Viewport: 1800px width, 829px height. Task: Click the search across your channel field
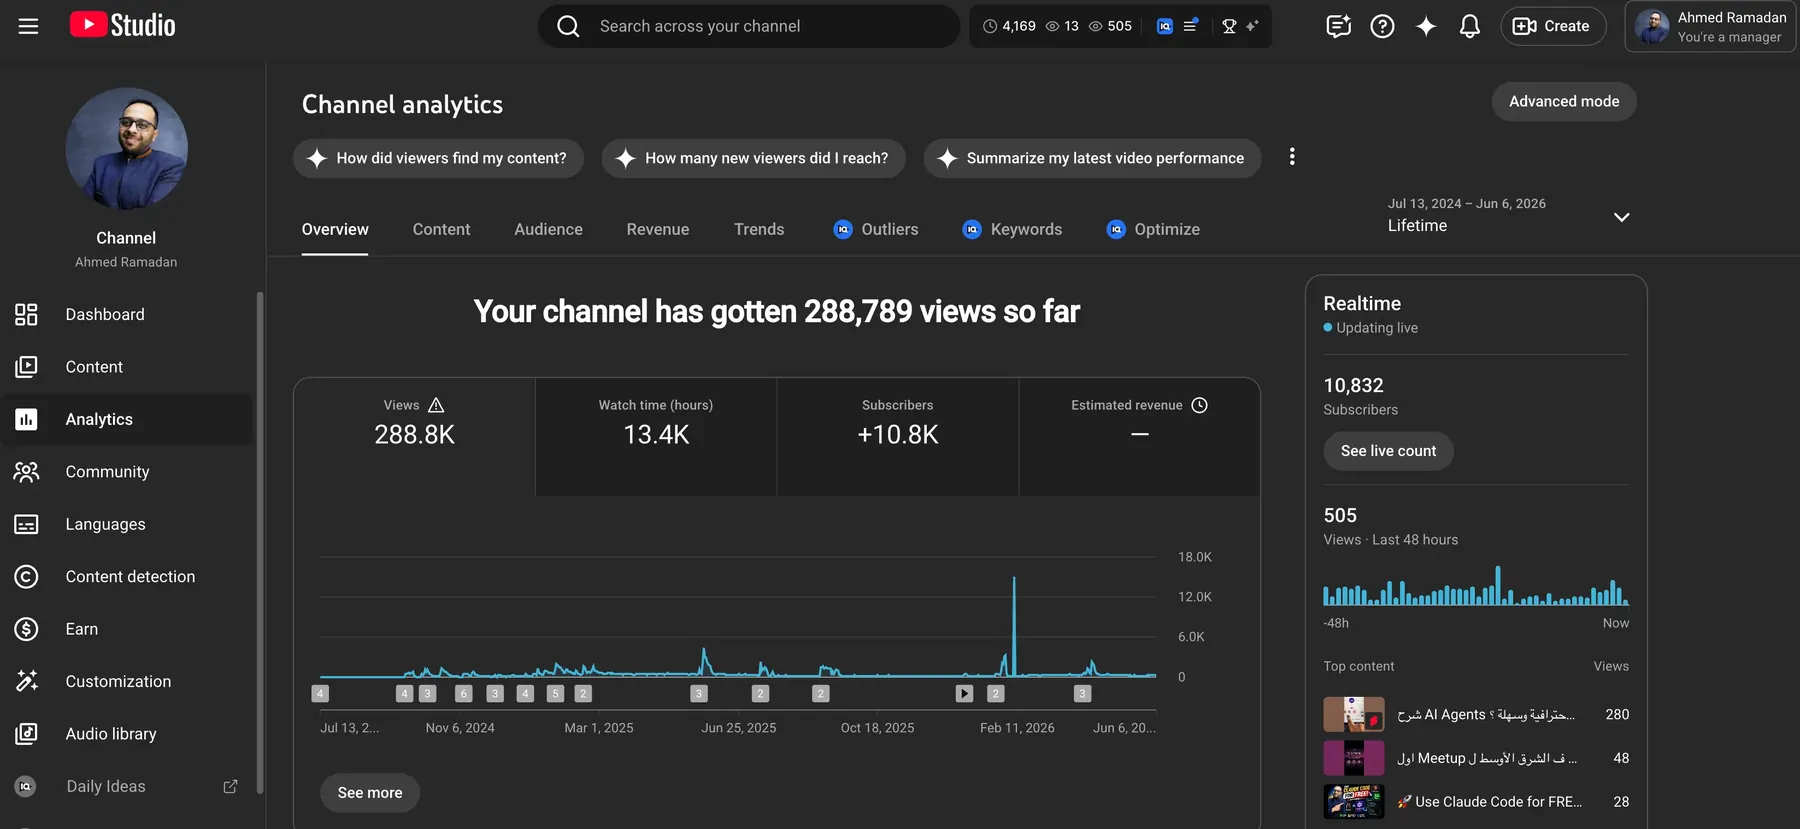749,26
